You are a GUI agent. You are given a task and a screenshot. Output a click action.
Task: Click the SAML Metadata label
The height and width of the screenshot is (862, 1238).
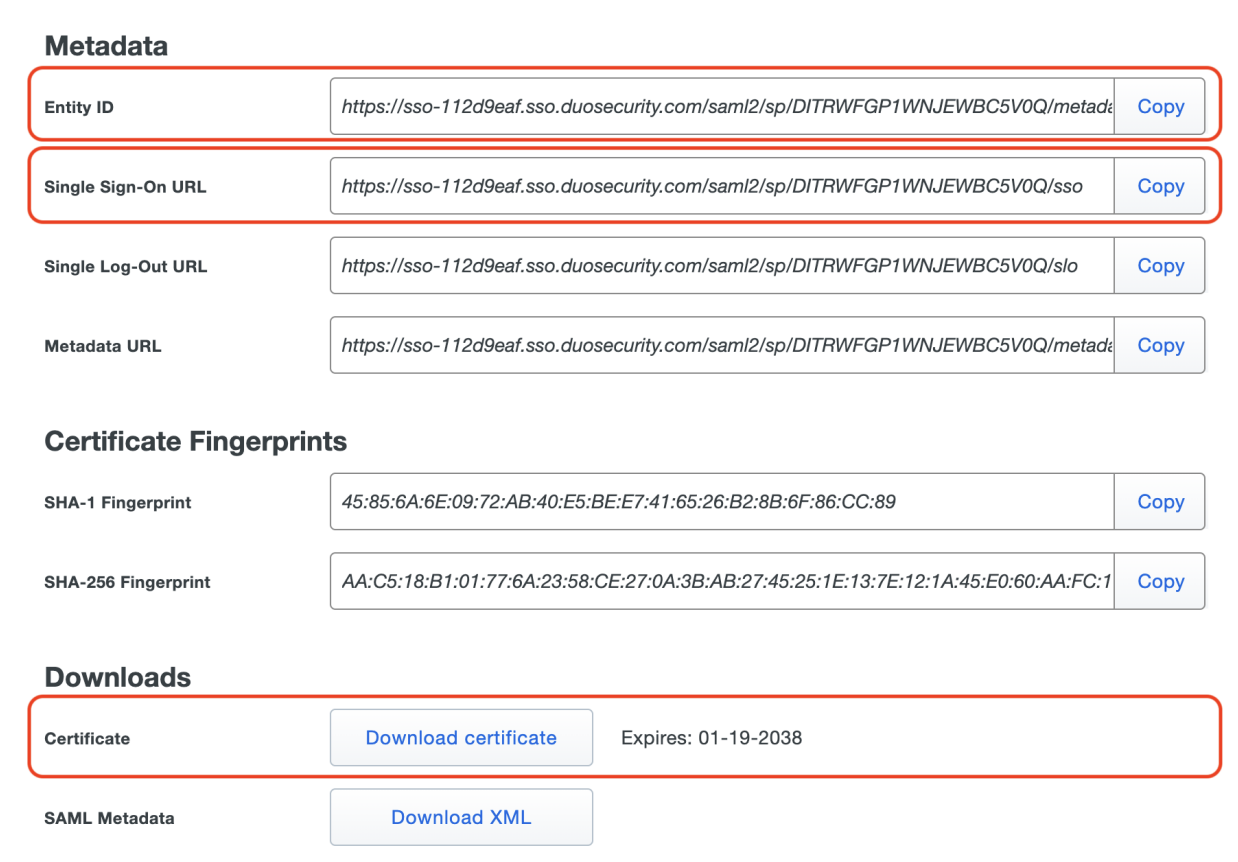coord(109,818)
